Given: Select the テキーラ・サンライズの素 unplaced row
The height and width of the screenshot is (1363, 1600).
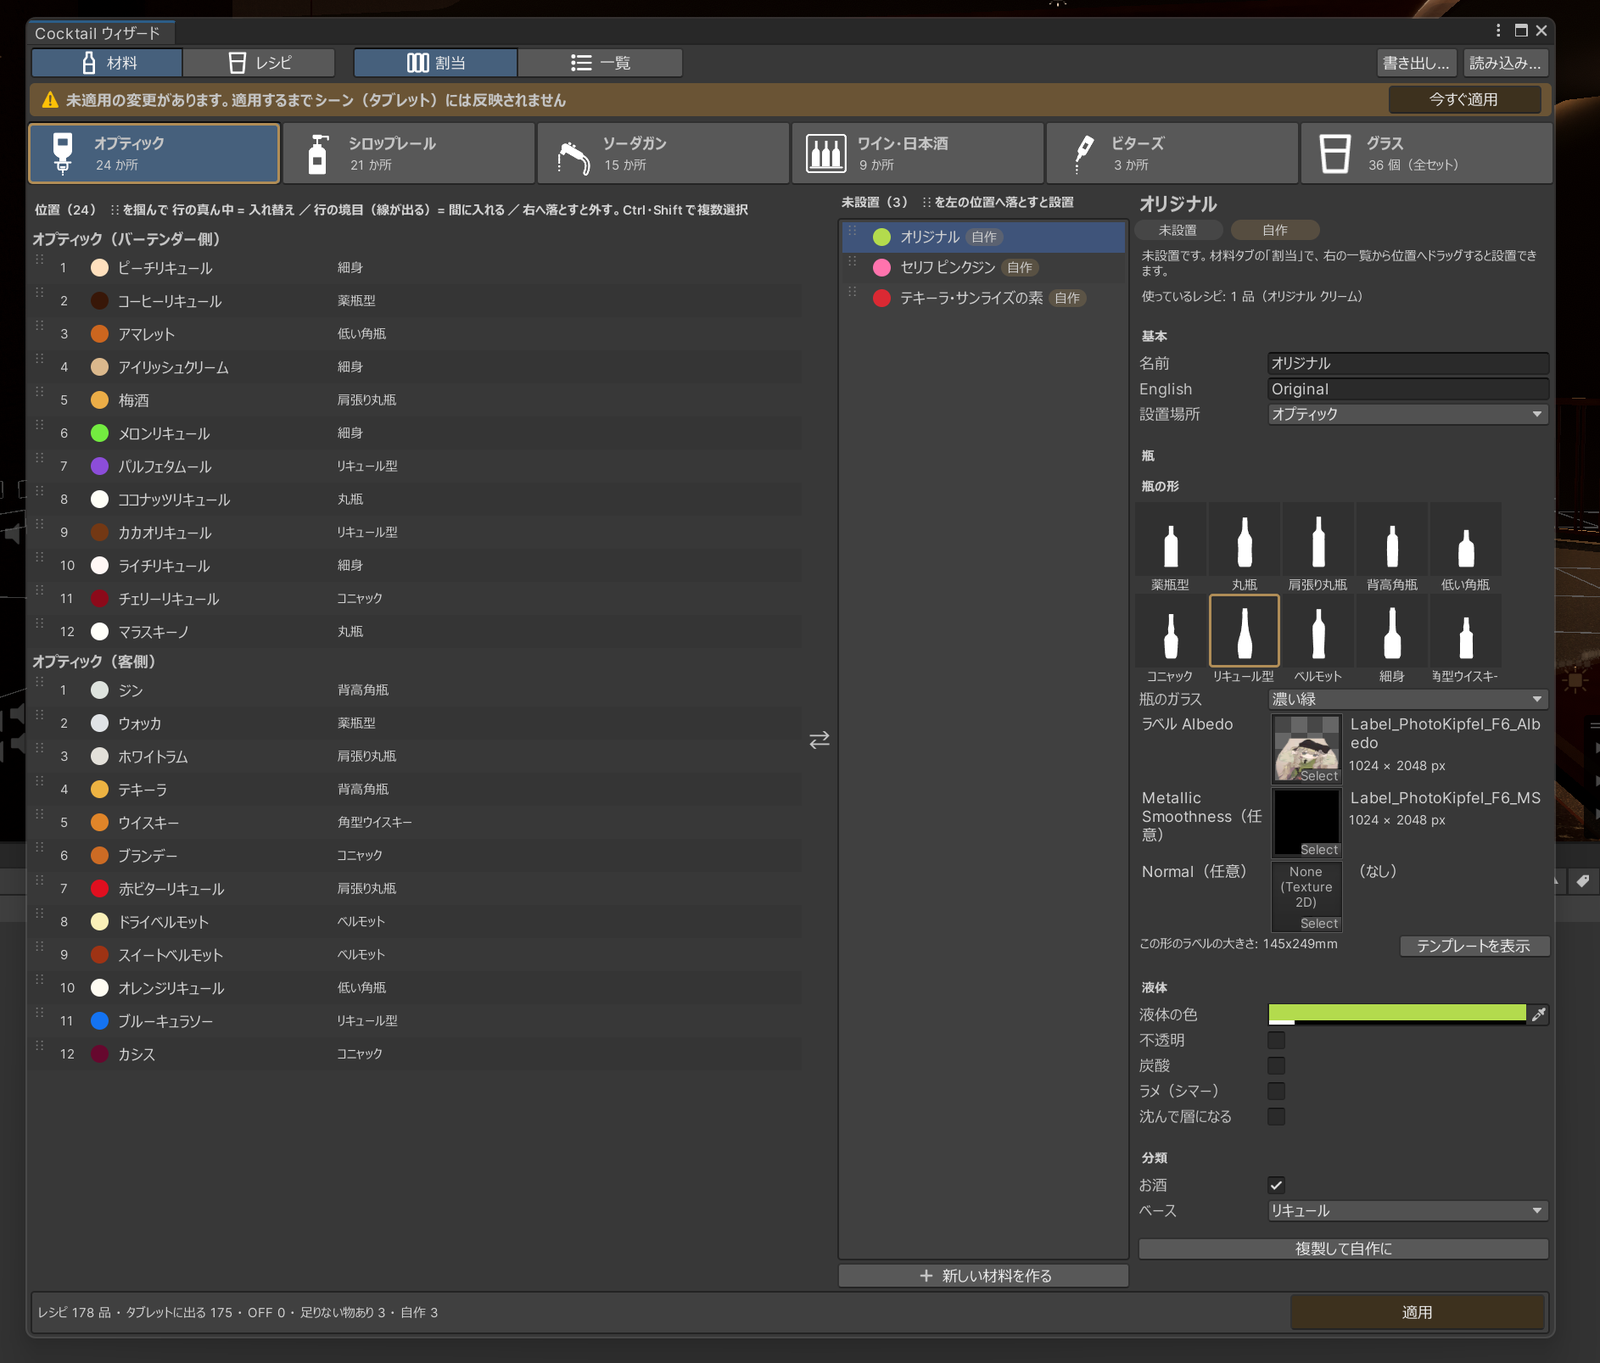Looking at the screenshot, I should 984,298.
